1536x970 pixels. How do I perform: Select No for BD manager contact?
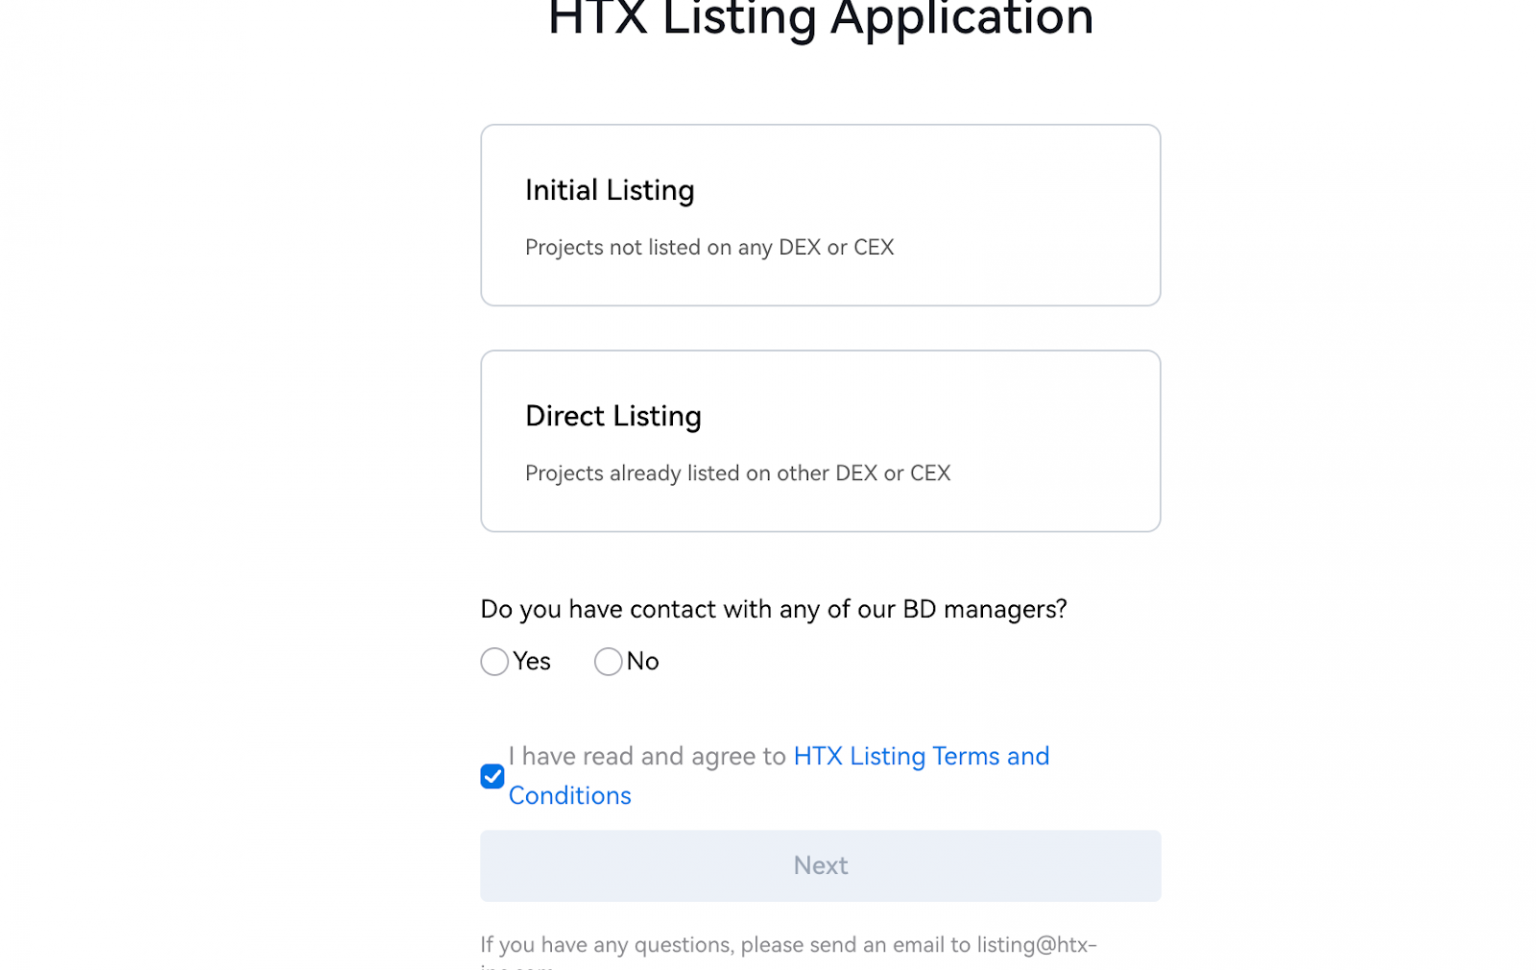click(x=608, y=661)
